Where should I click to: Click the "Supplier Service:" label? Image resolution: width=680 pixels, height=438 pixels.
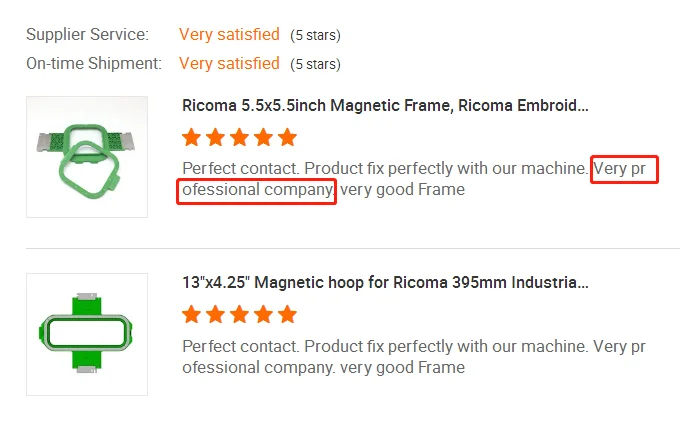(87, 35)
